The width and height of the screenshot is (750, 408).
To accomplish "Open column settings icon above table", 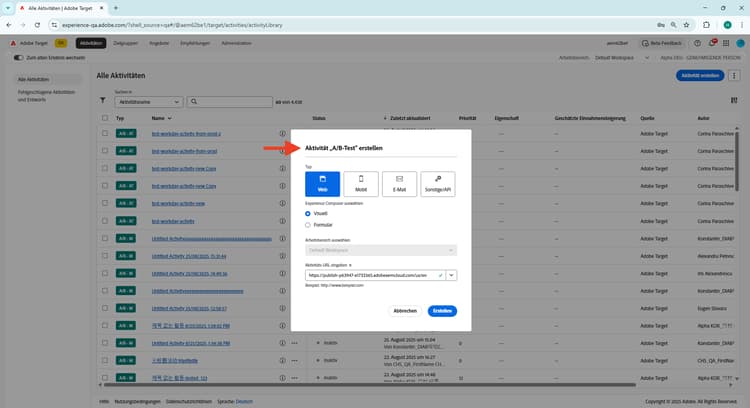I will [x=734, y=100].
